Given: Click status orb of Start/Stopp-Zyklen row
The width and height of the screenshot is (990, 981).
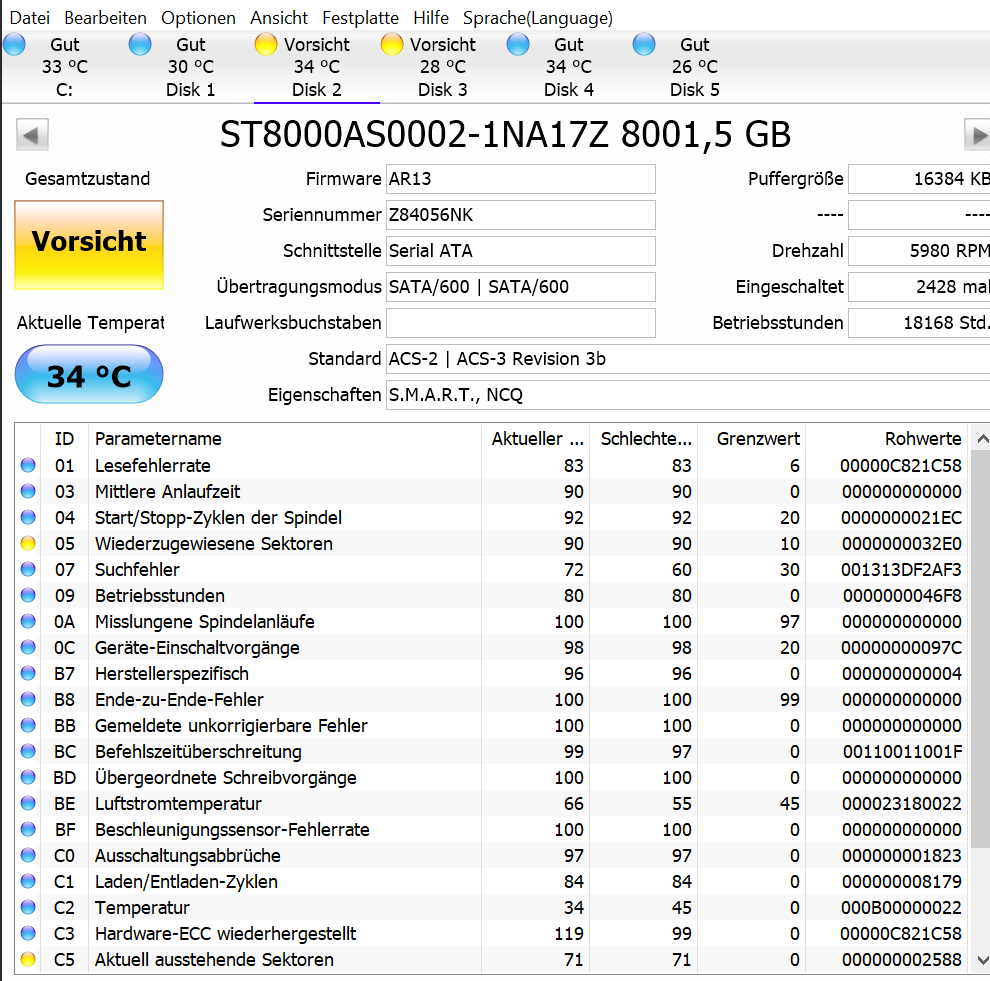Looking at the screenshot, I should tap(28, 517).
